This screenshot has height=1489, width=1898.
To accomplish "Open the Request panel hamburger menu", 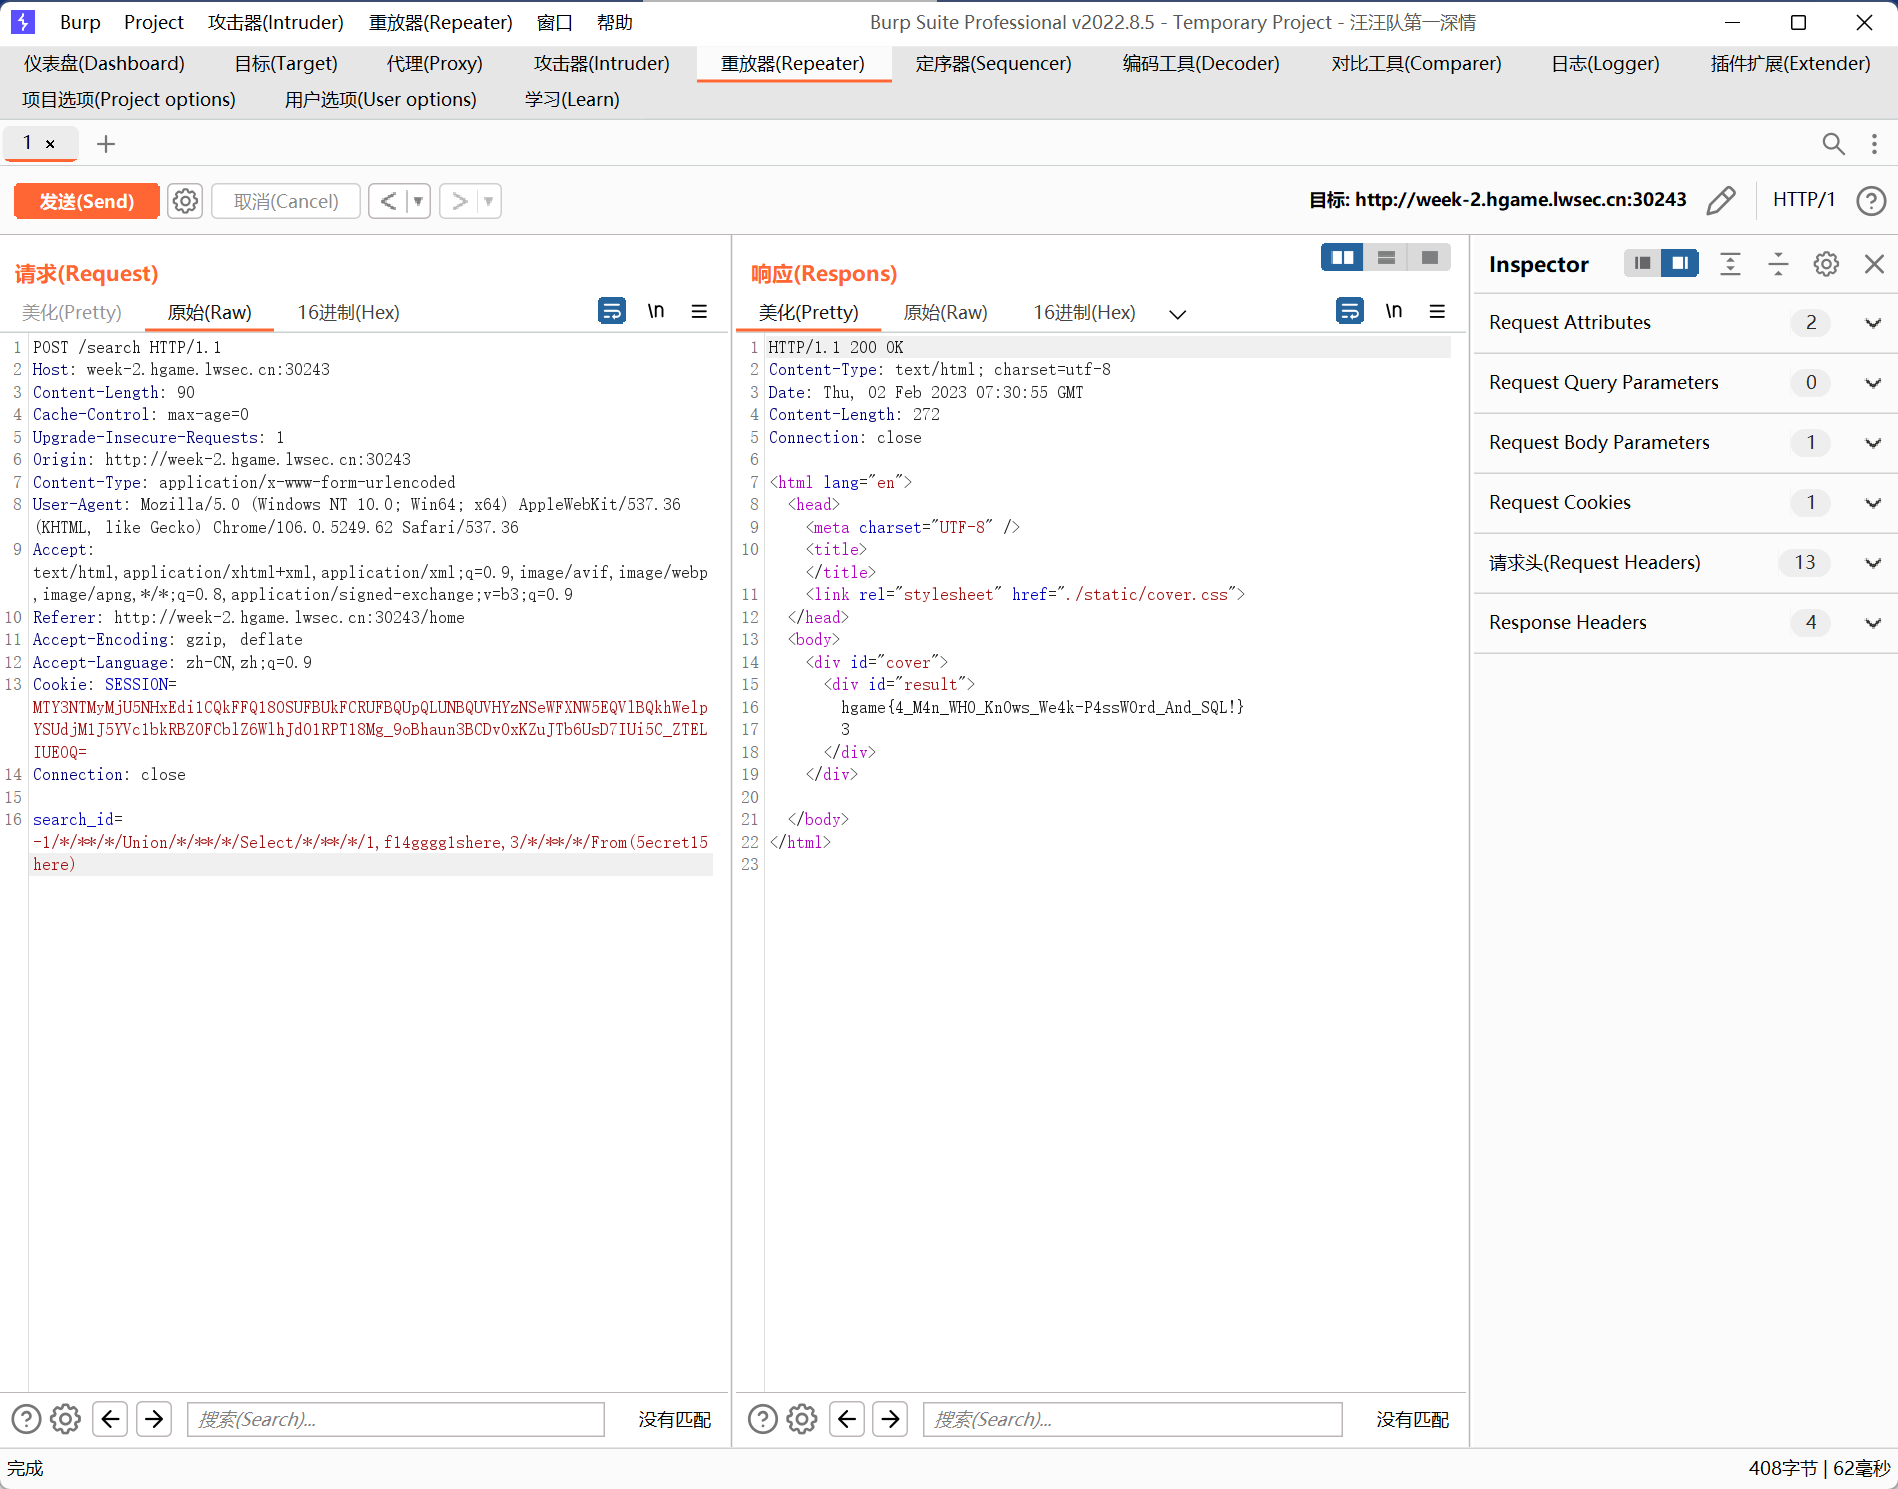I will [x=699, y=311].
